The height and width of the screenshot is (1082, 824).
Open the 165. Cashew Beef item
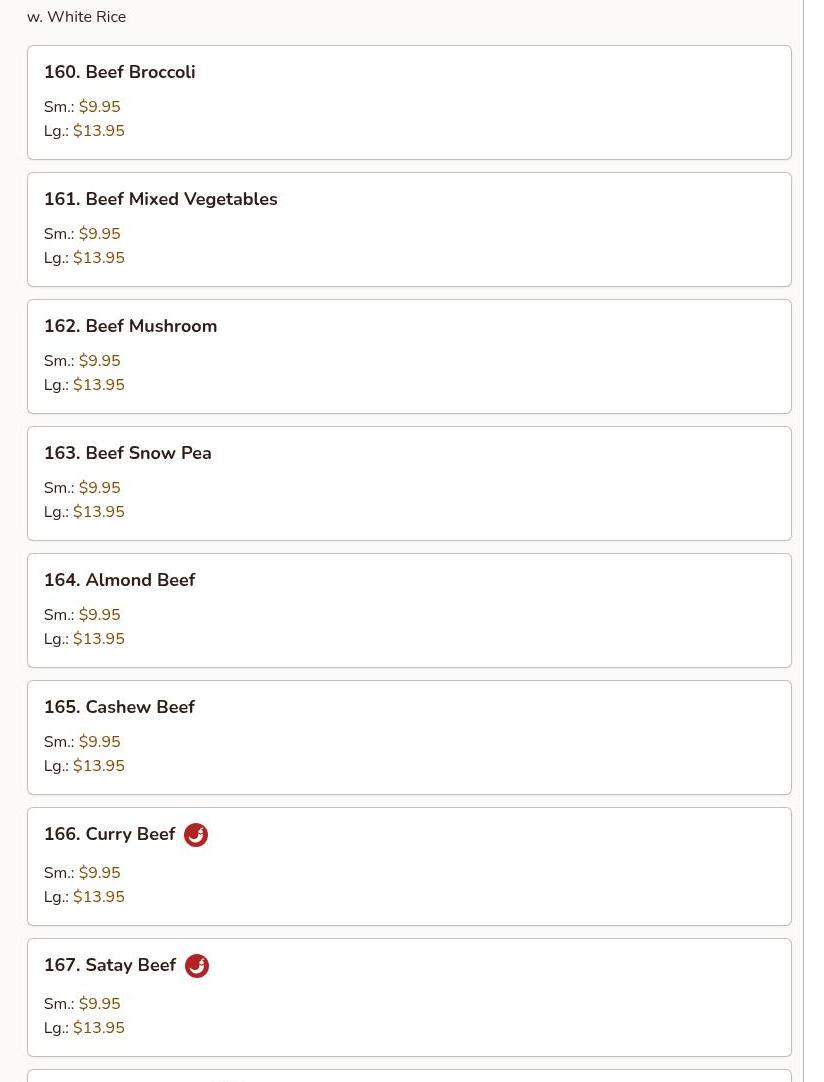(x=119, y=707)
